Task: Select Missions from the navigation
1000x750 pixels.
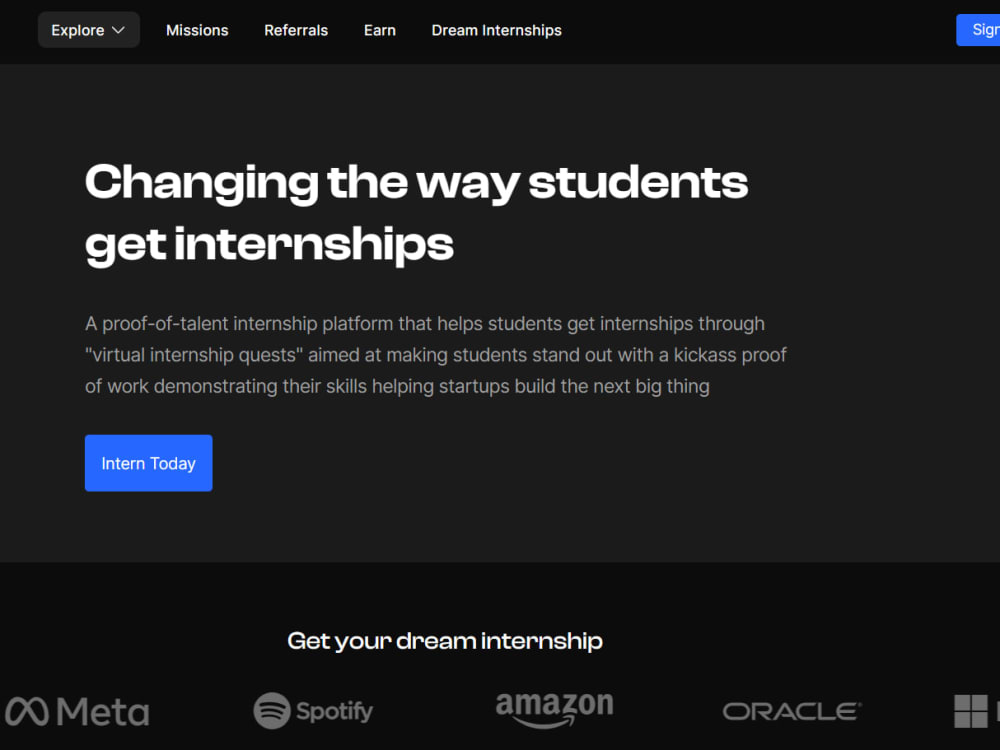Action: coord(197,30)
